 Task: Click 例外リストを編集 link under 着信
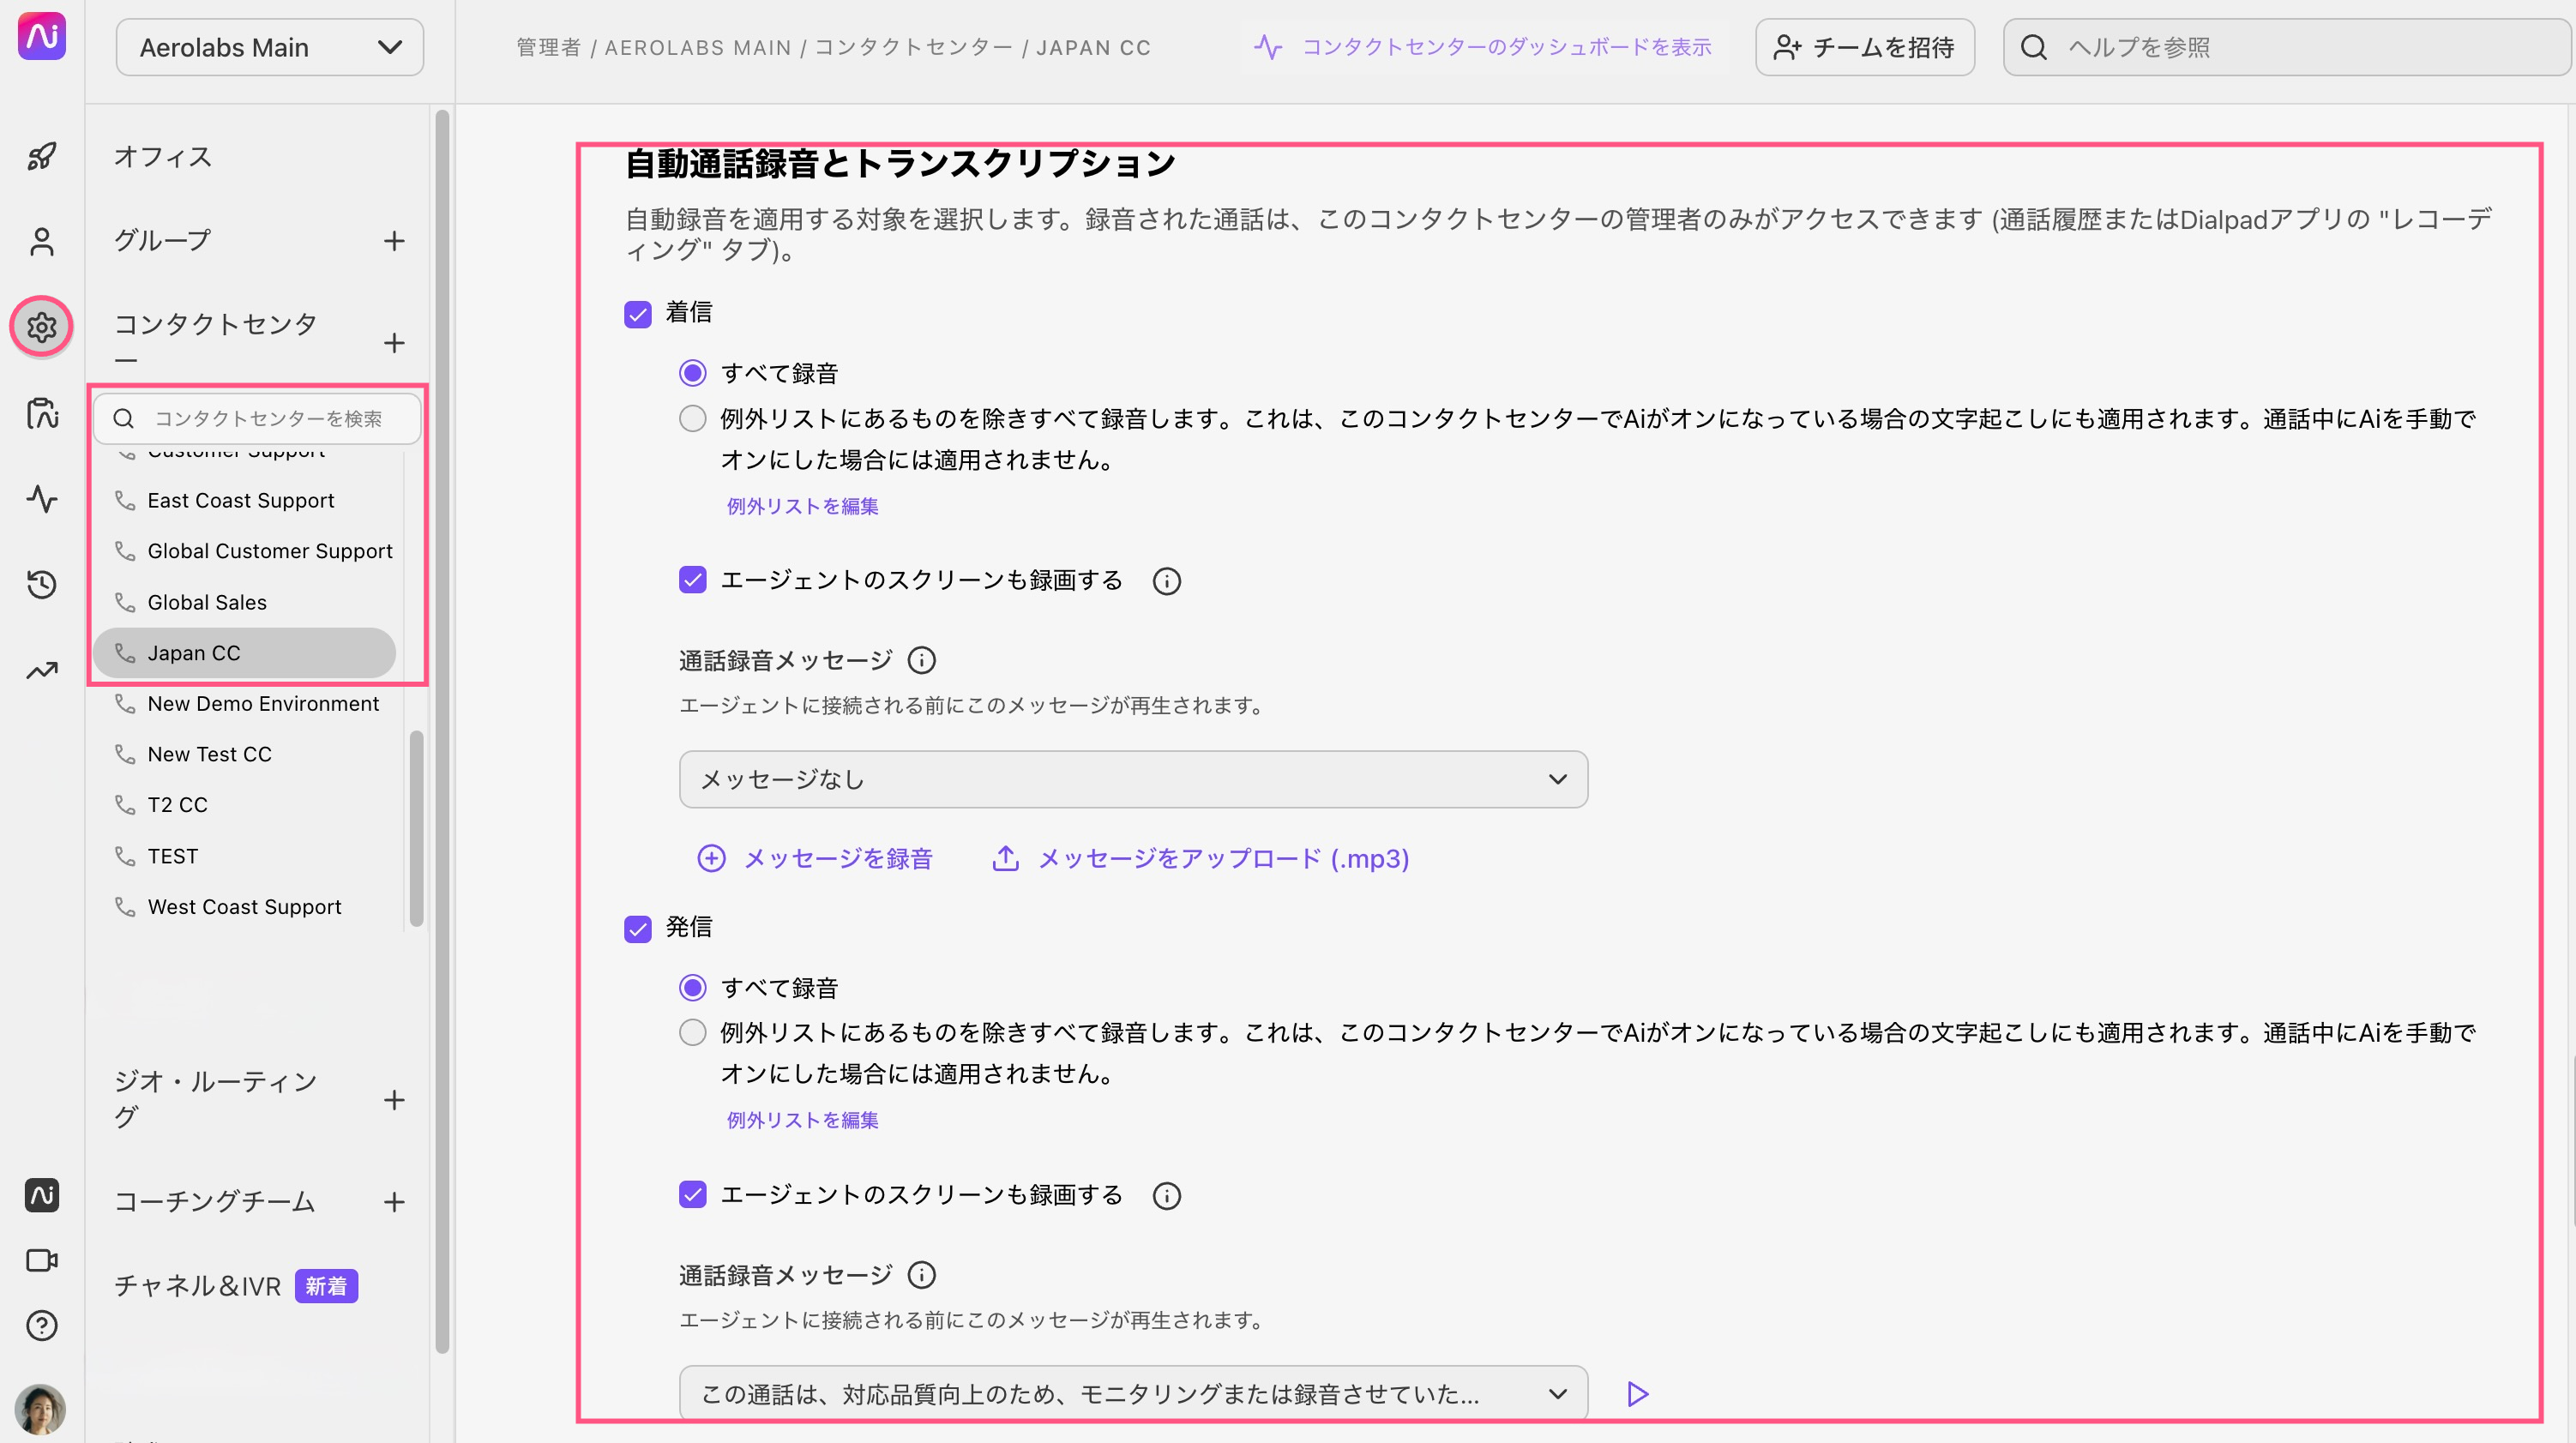[802, 506]
